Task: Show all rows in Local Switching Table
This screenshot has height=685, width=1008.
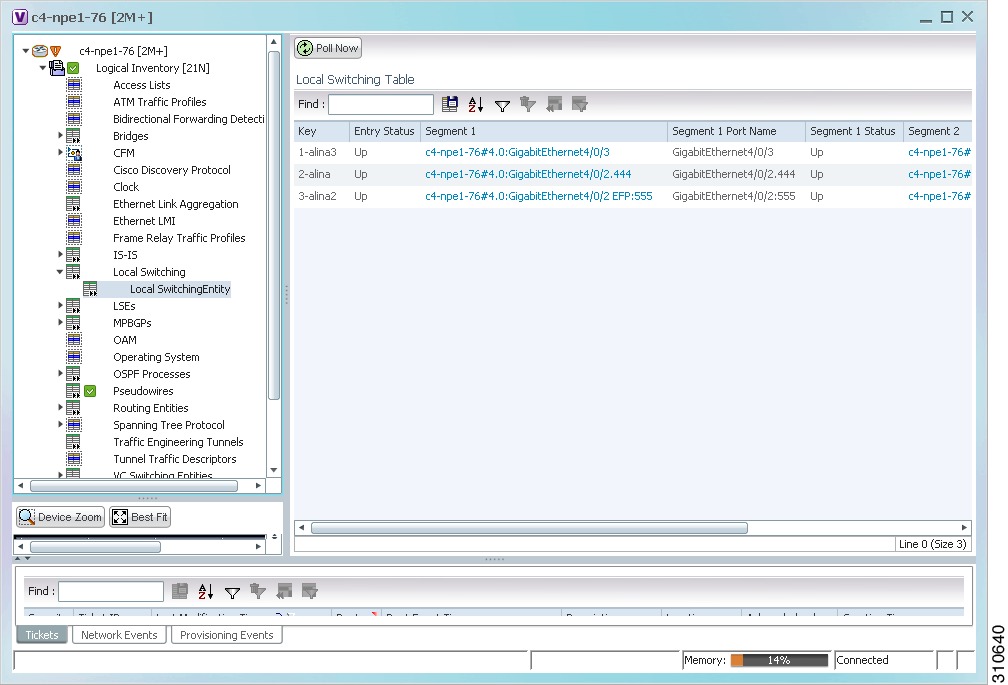Action: (554, 104)
